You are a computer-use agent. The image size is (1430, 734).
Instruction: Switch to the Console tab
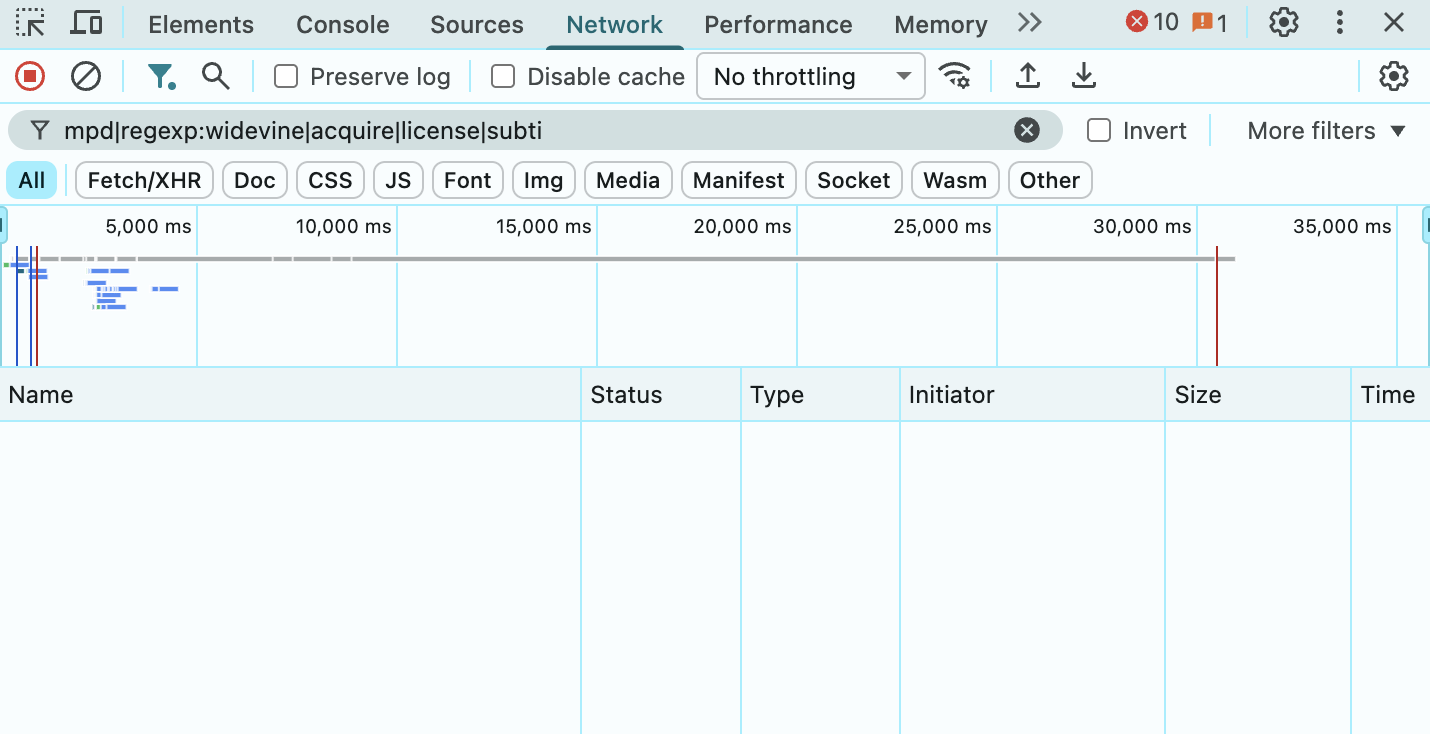click(342, 25)
